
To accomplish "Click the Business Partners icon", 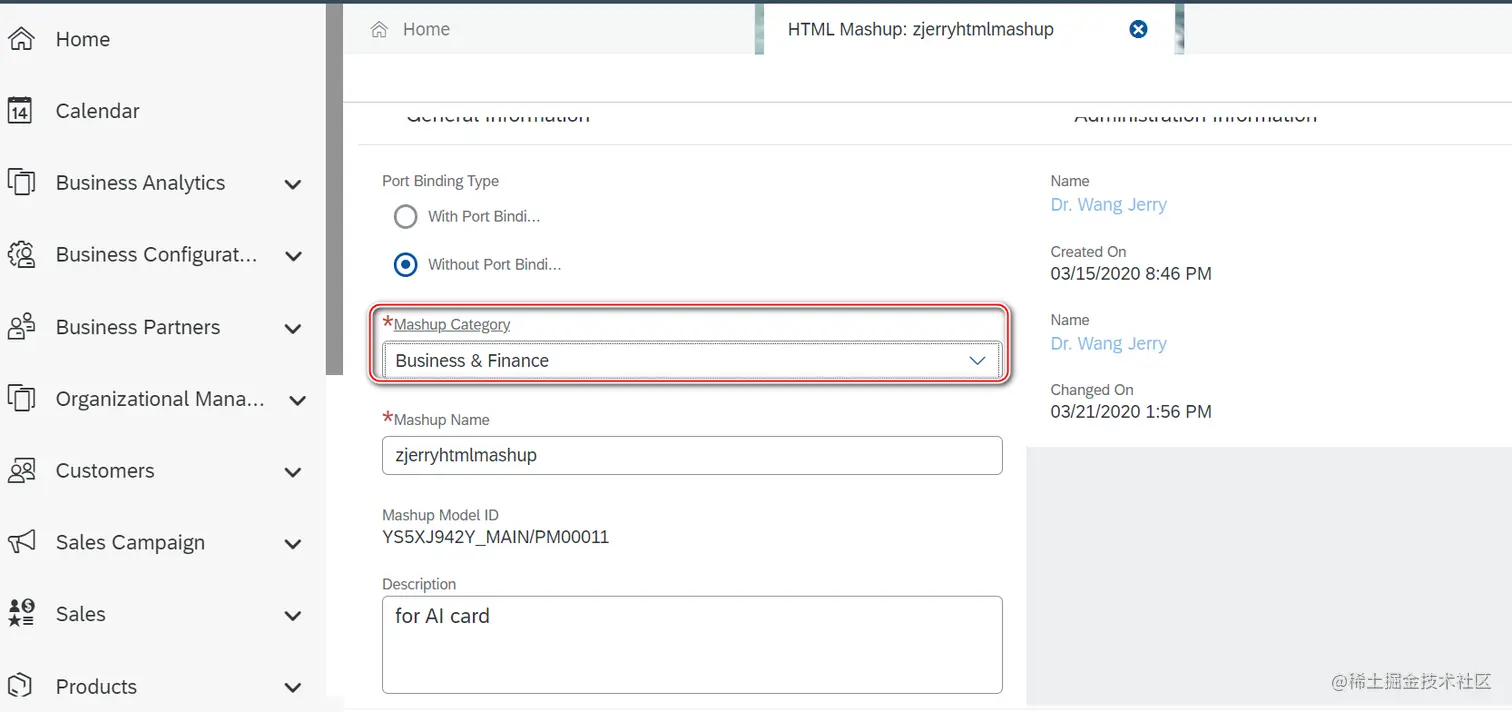I will [21, 327].
